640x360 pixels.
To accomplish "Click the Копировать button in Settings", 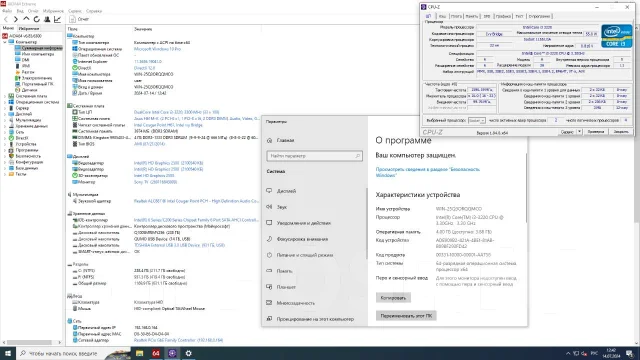I will coord(393,298).
